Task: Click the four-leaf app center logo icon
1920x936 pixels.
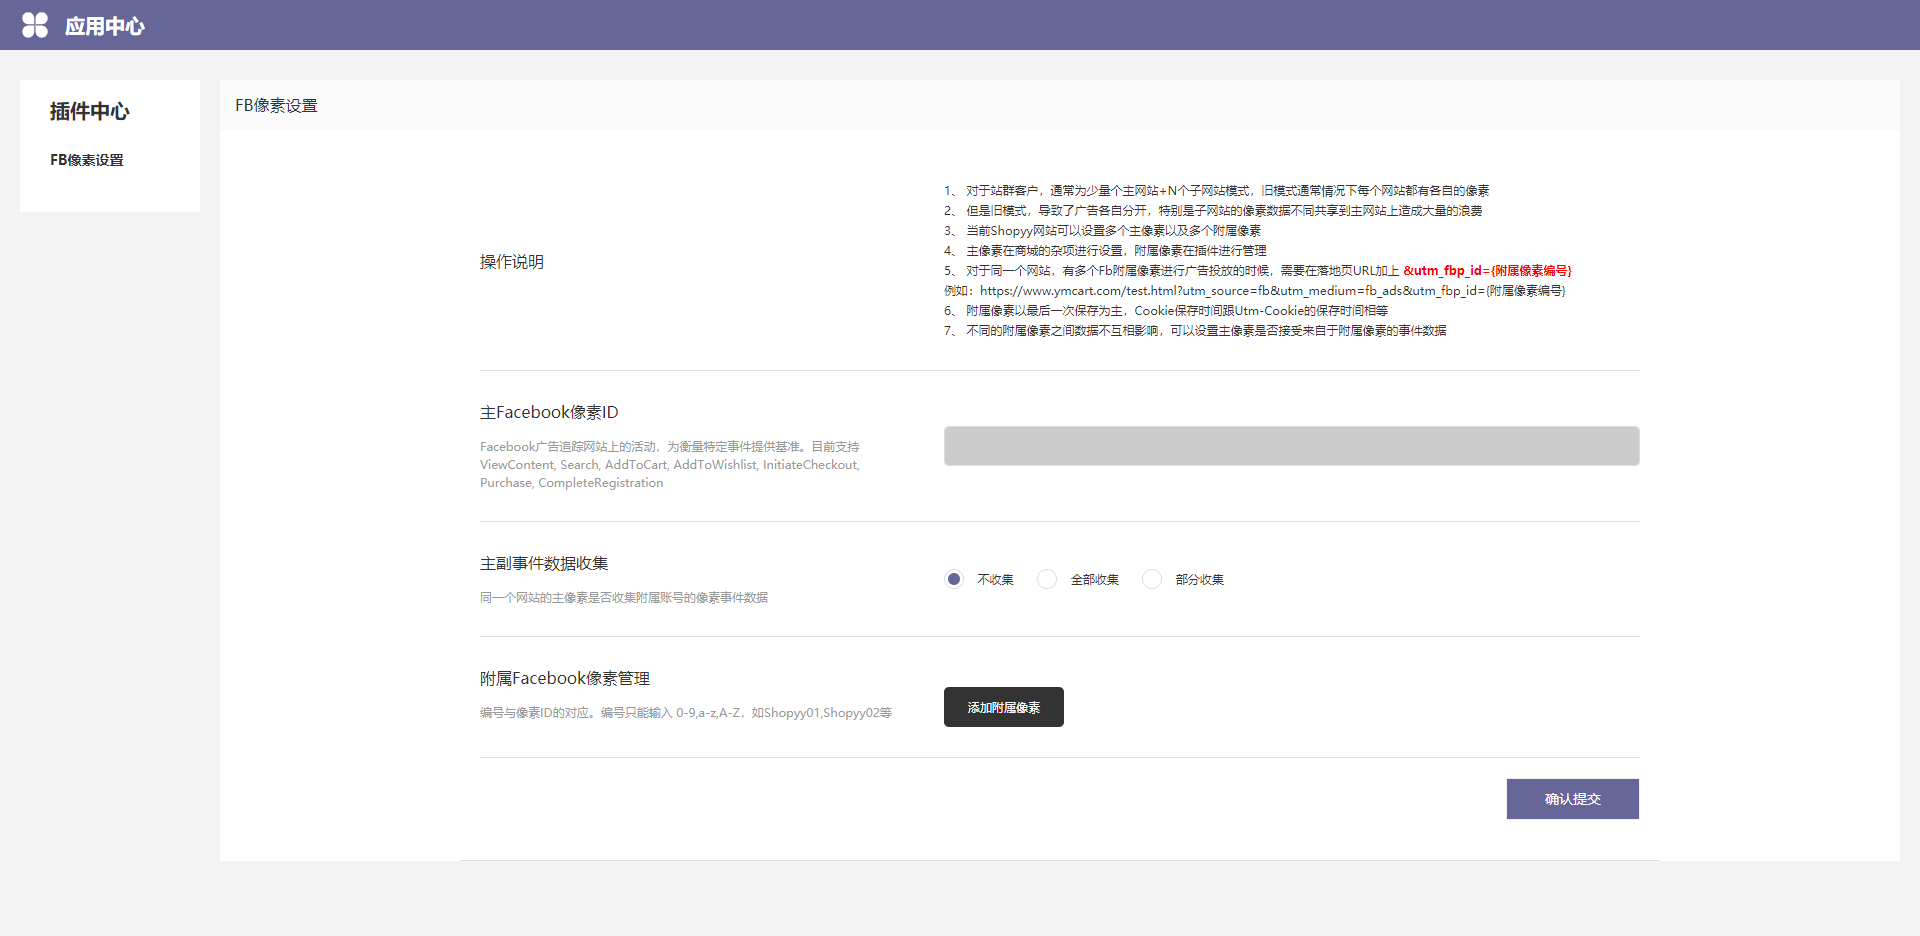Action: (x=35, y=25)
